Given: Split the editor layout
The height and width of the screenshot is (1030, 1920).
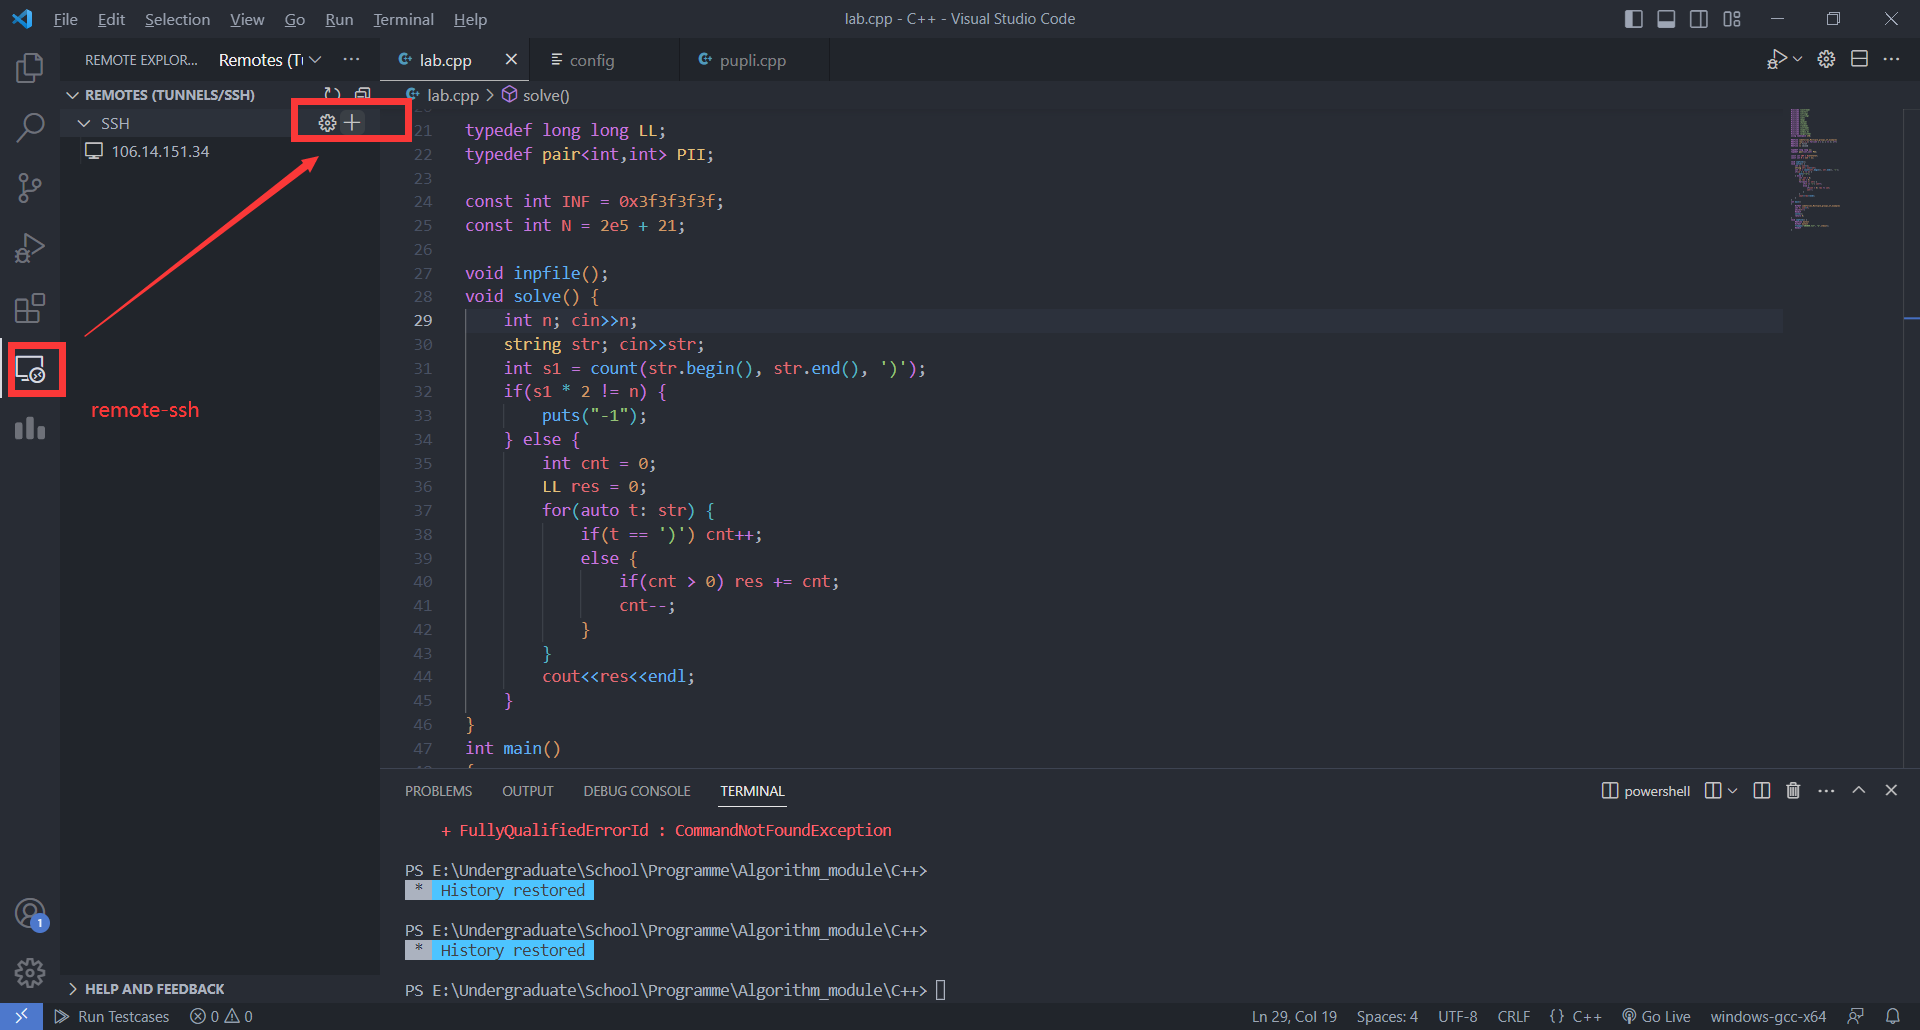Looking at the screenshot, I should (x=1859, y=60).
